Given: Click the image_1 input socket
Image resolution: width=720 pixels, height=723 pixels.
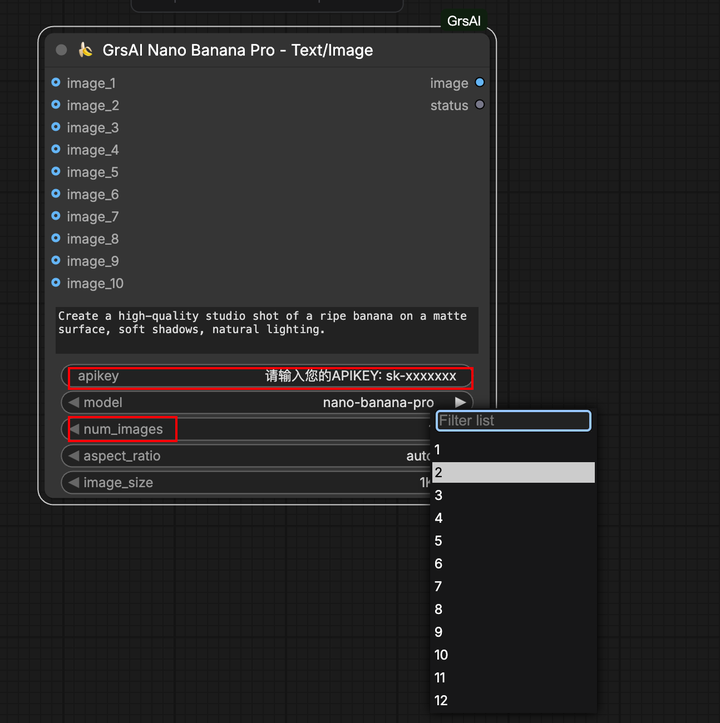Looking at the screenshot, I should pyautogui.click(x=56, y=83).
